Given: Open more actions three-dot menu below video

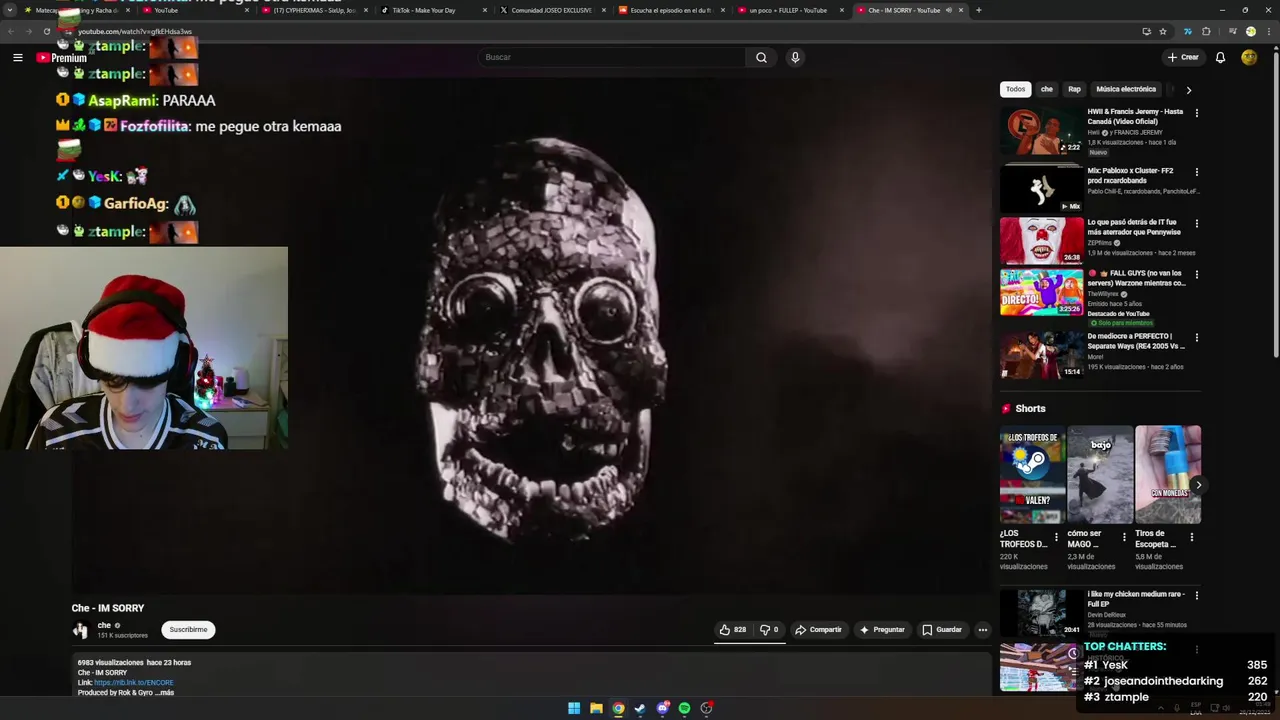Looking at the screenshot, I should [x=983, y=630].
